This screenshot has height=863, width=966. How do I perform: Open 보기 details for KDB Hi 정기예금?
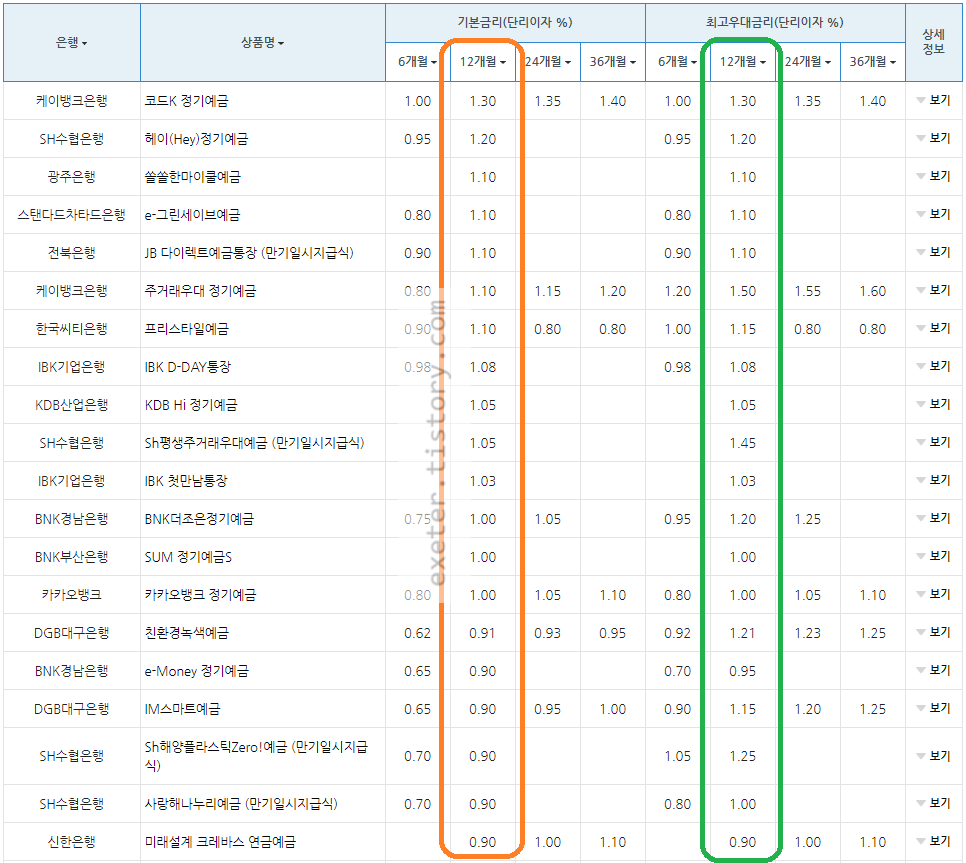933,404
